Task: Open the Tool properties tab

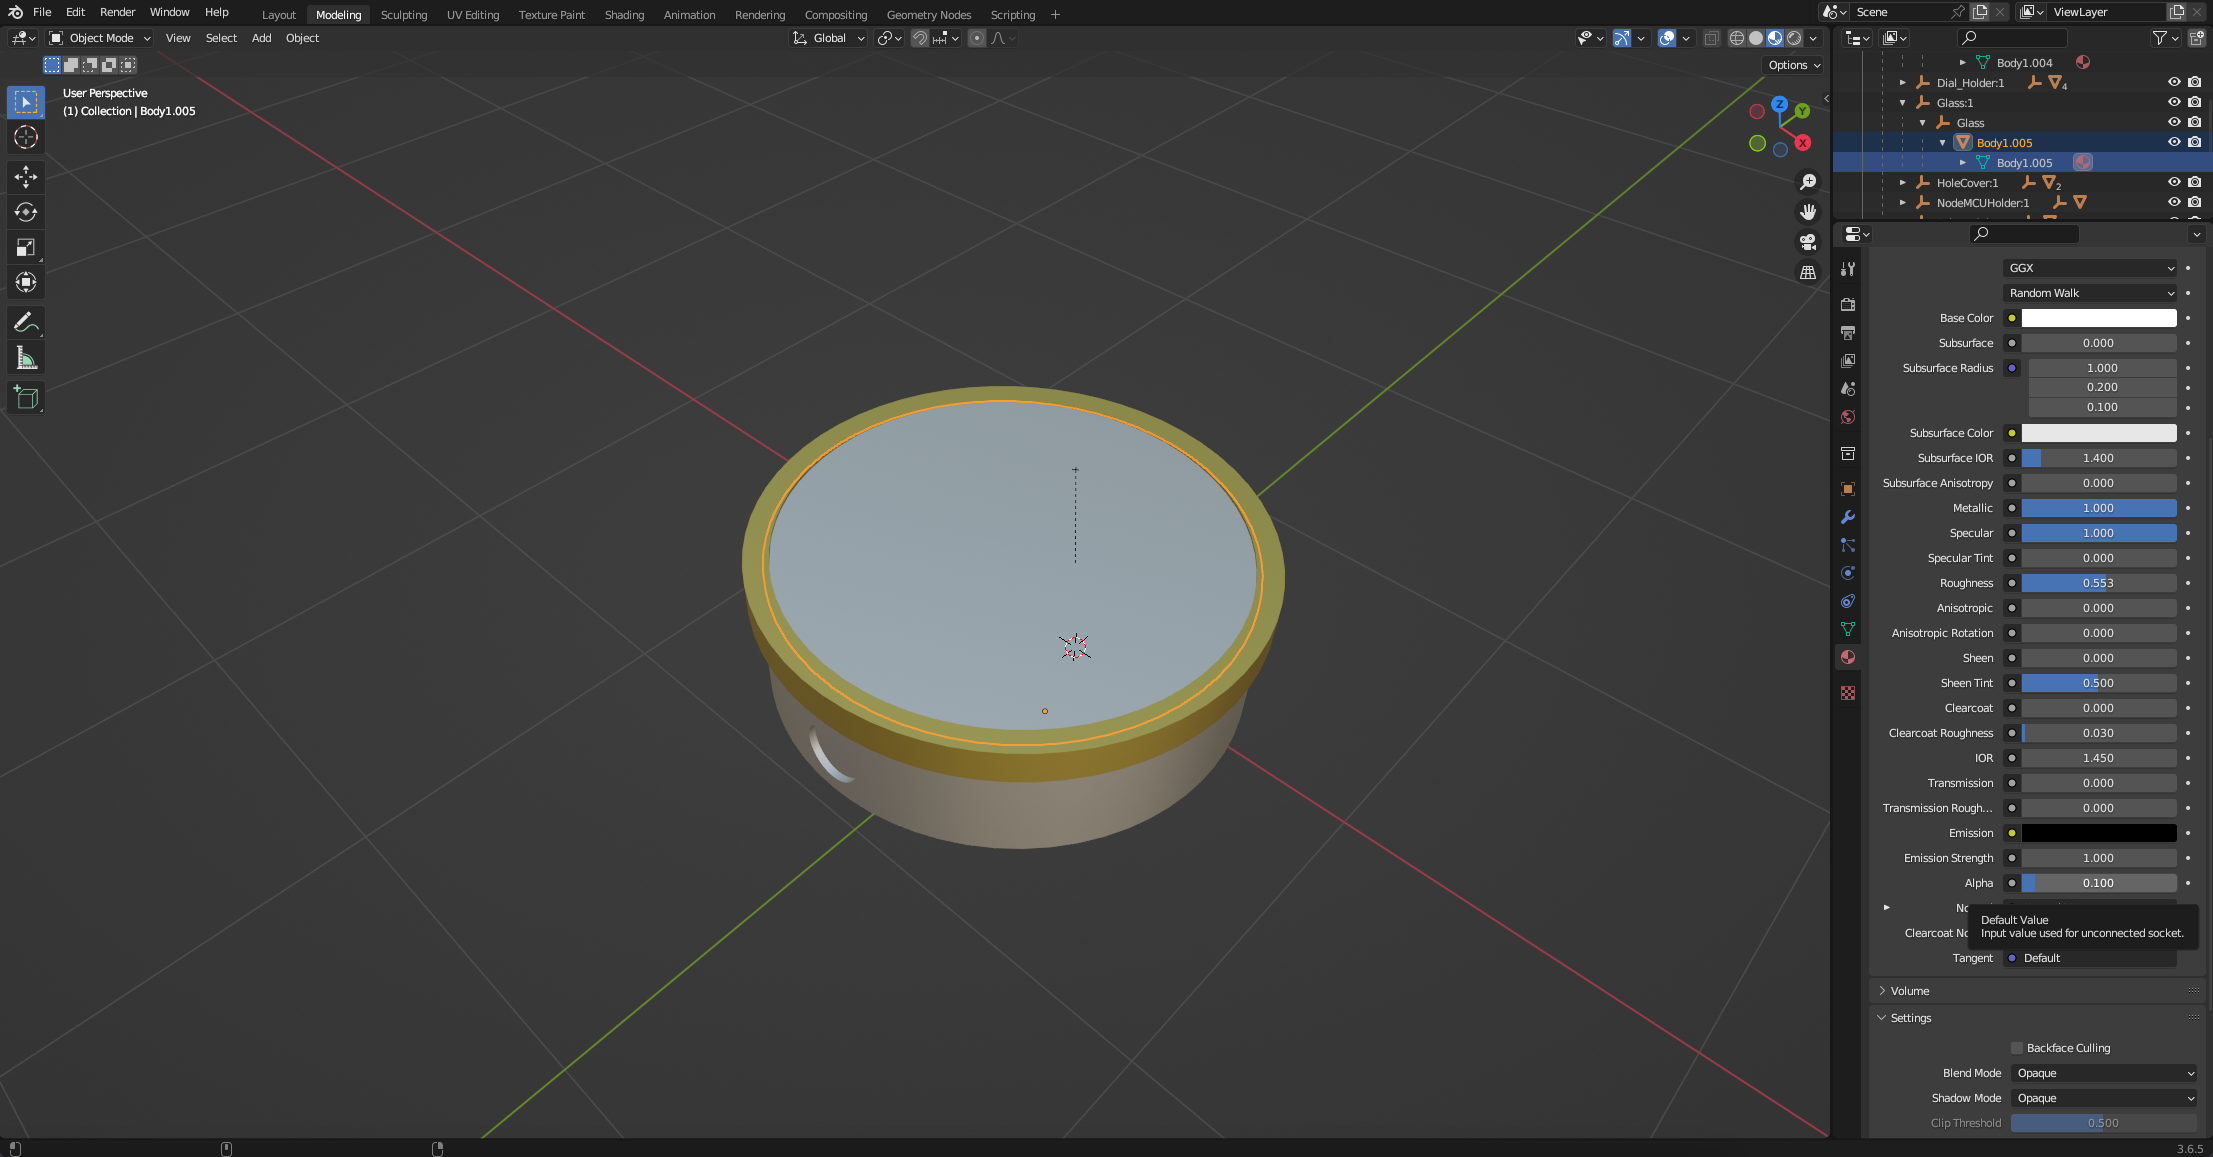Action: coord(1848,269)
